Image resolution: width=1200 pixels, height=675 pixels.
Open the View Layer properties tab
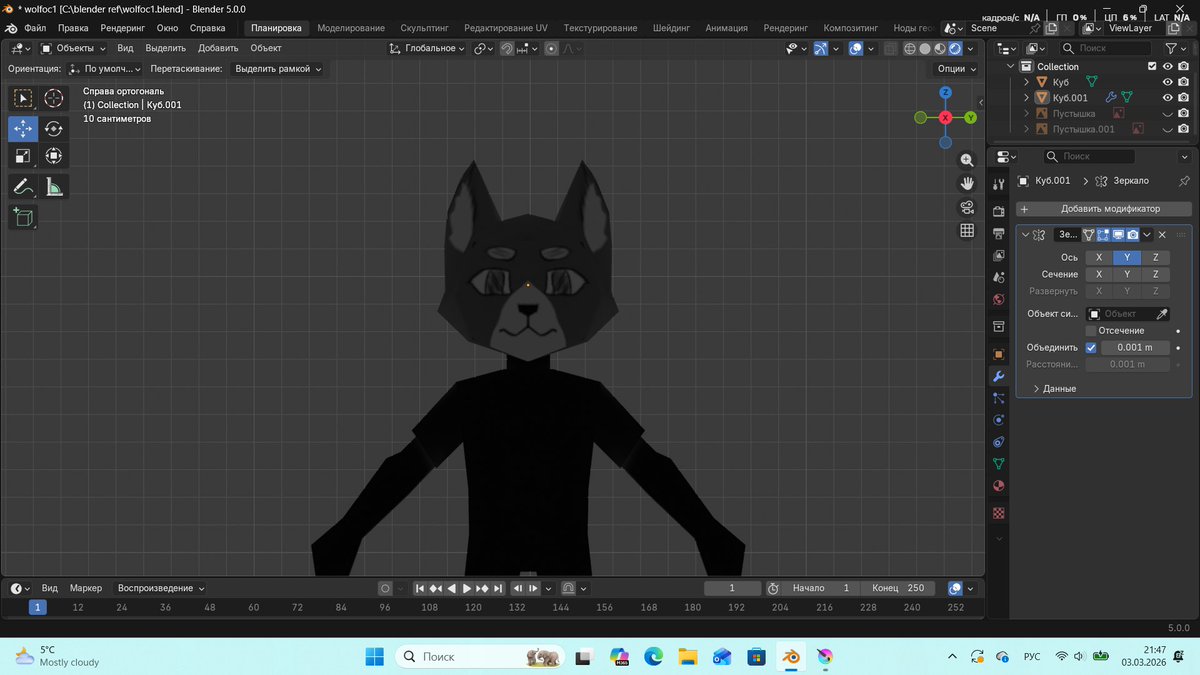pyautogui.click(x=998, y=255)
